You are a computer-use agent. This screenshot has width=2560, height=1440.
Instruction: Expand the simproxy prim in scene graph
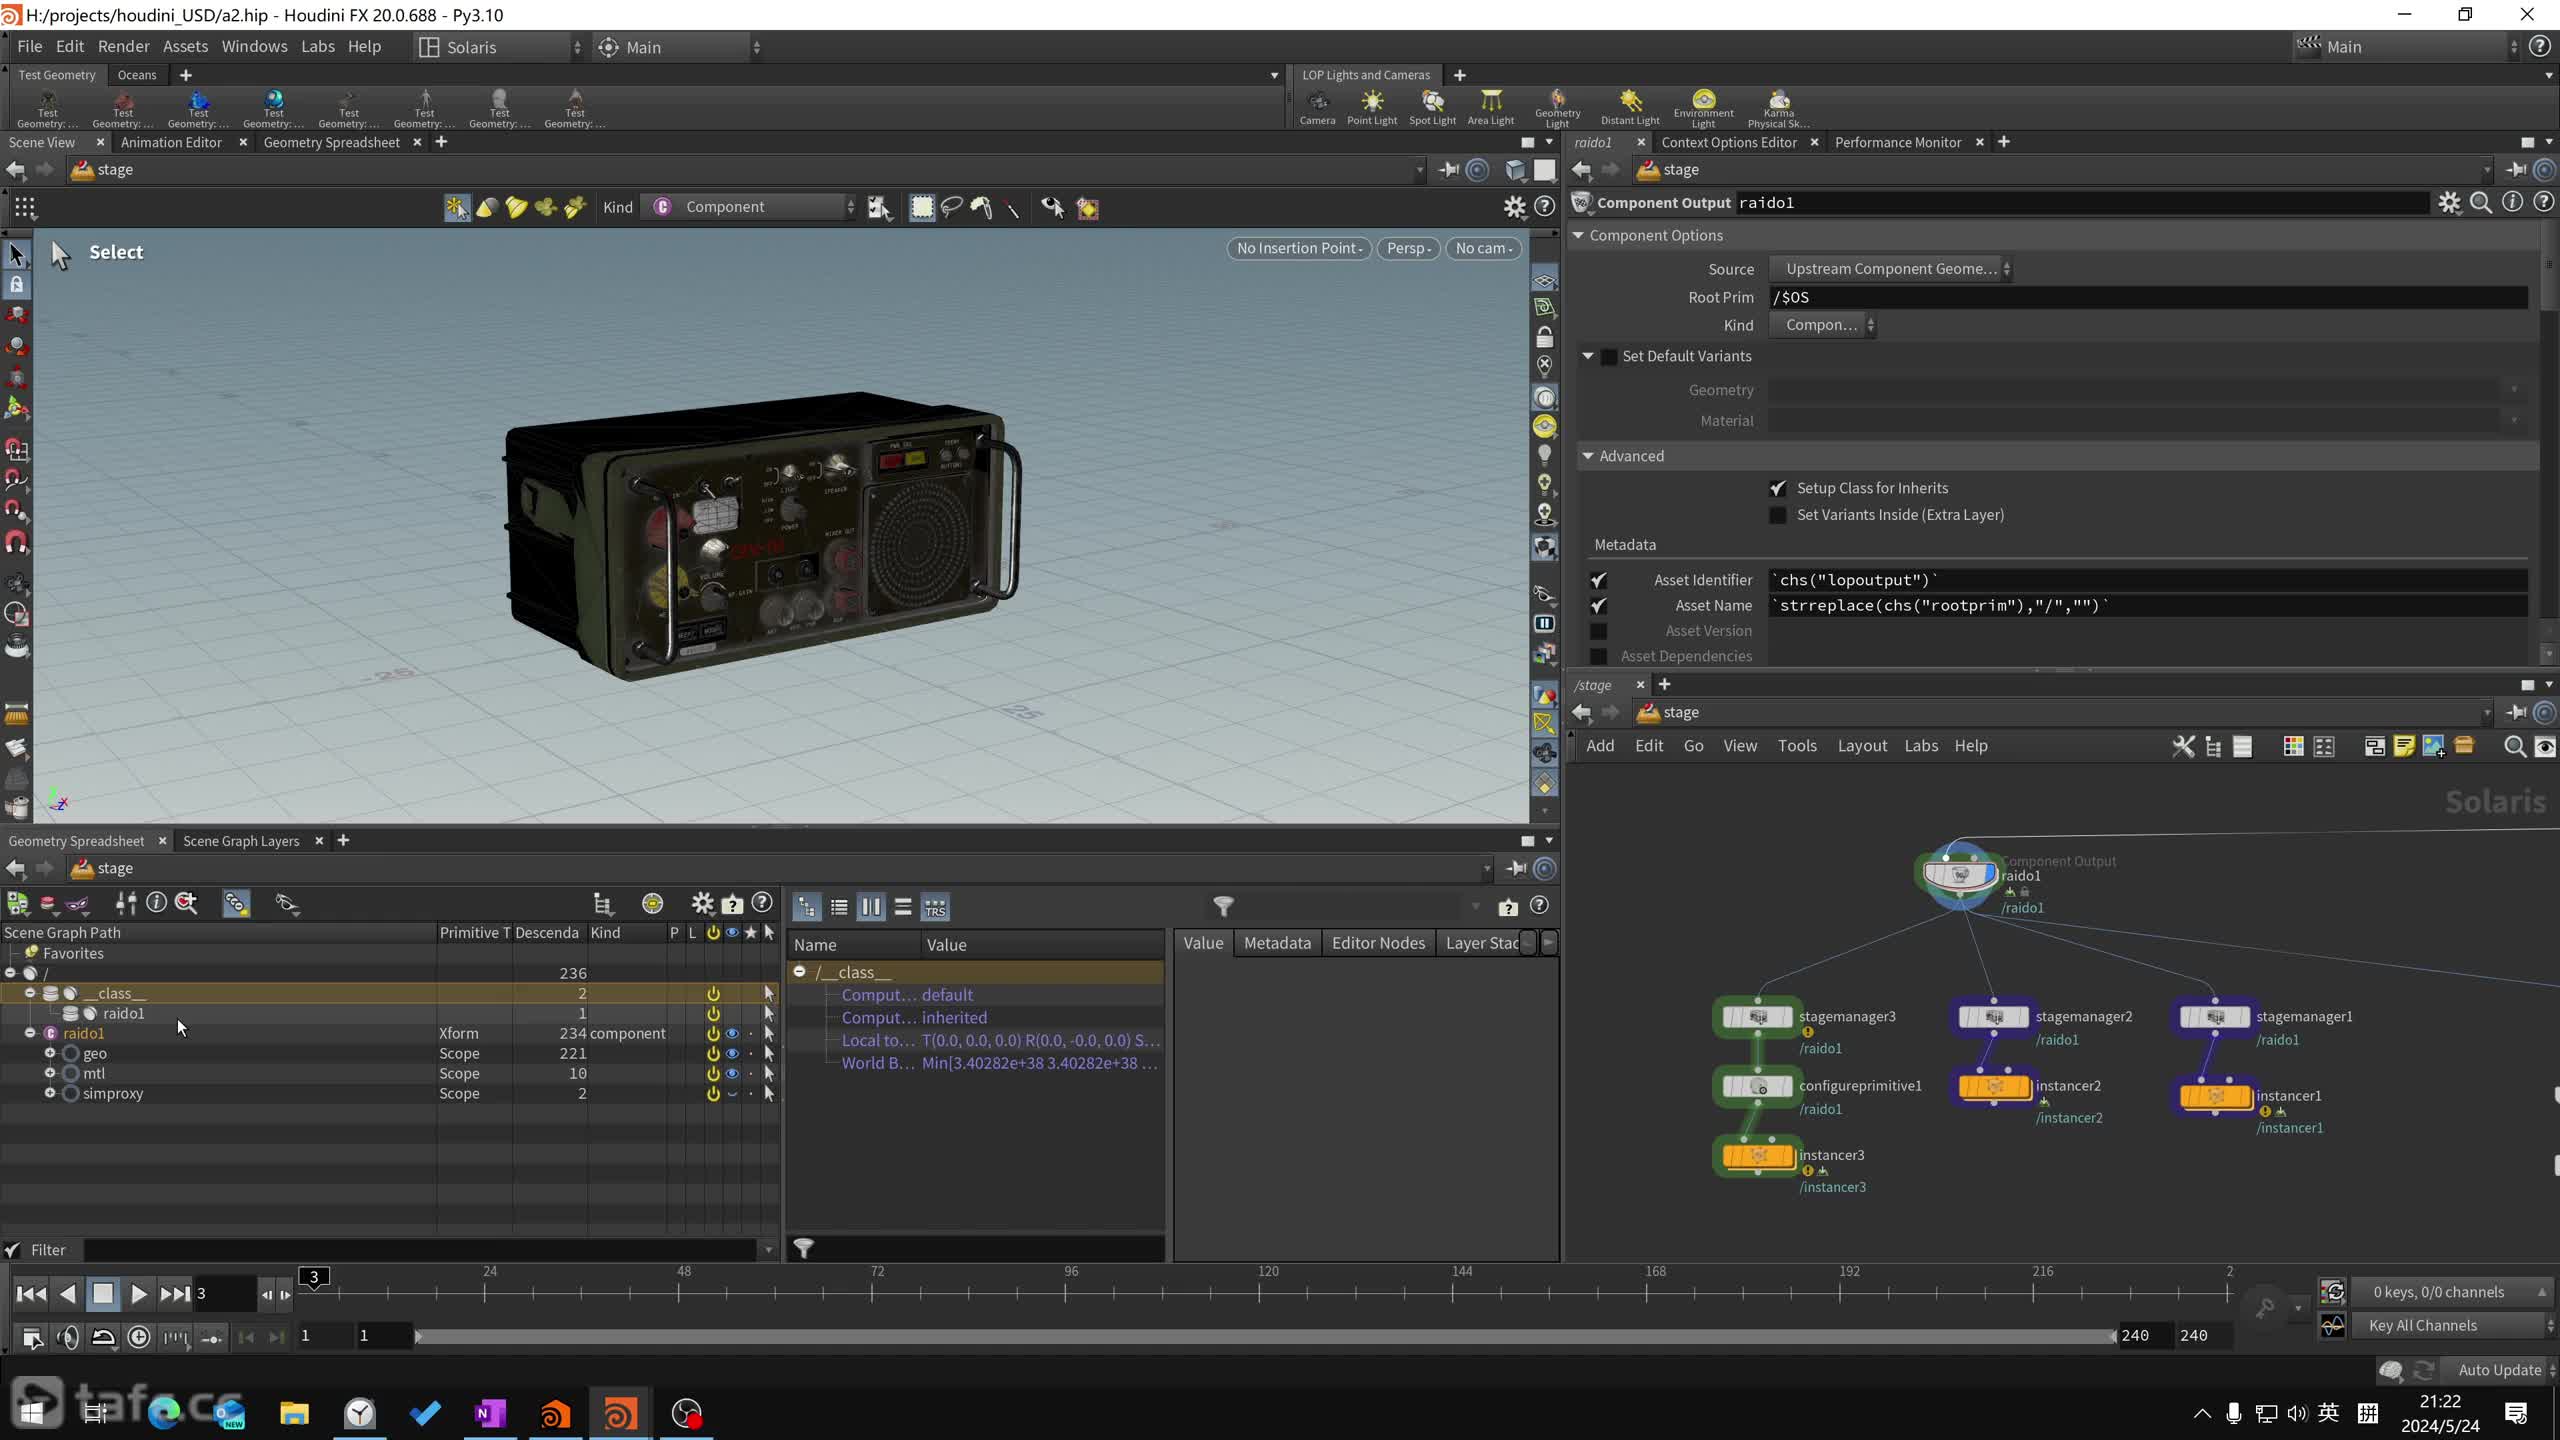click(50, 1094)
